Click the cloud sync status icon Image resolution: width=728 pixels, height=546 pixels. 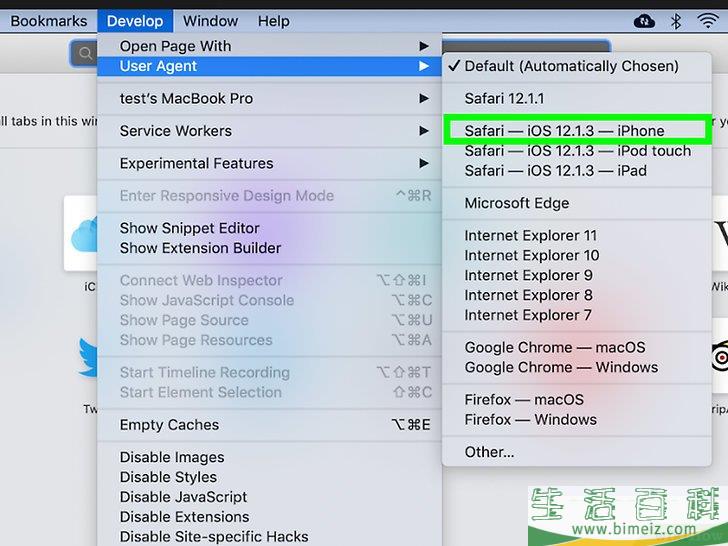[x=644, y=21]
